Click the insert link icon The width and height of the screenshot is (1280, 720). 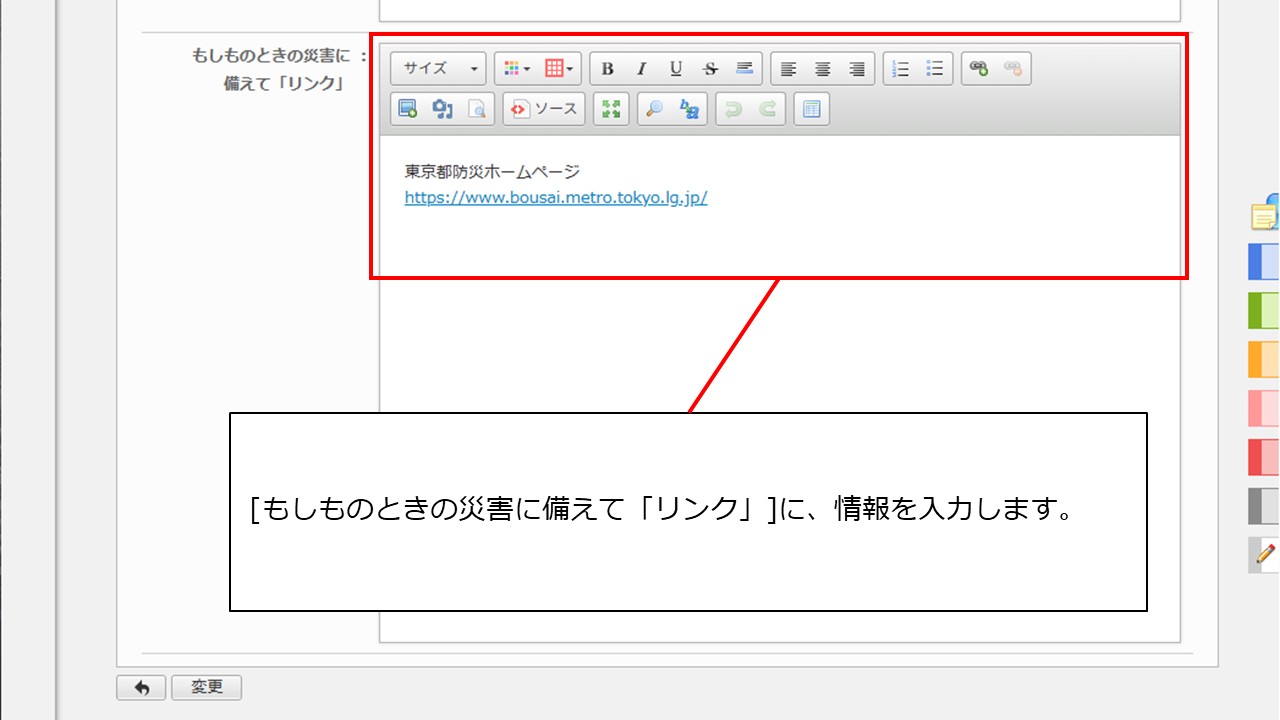coord(979,69)
